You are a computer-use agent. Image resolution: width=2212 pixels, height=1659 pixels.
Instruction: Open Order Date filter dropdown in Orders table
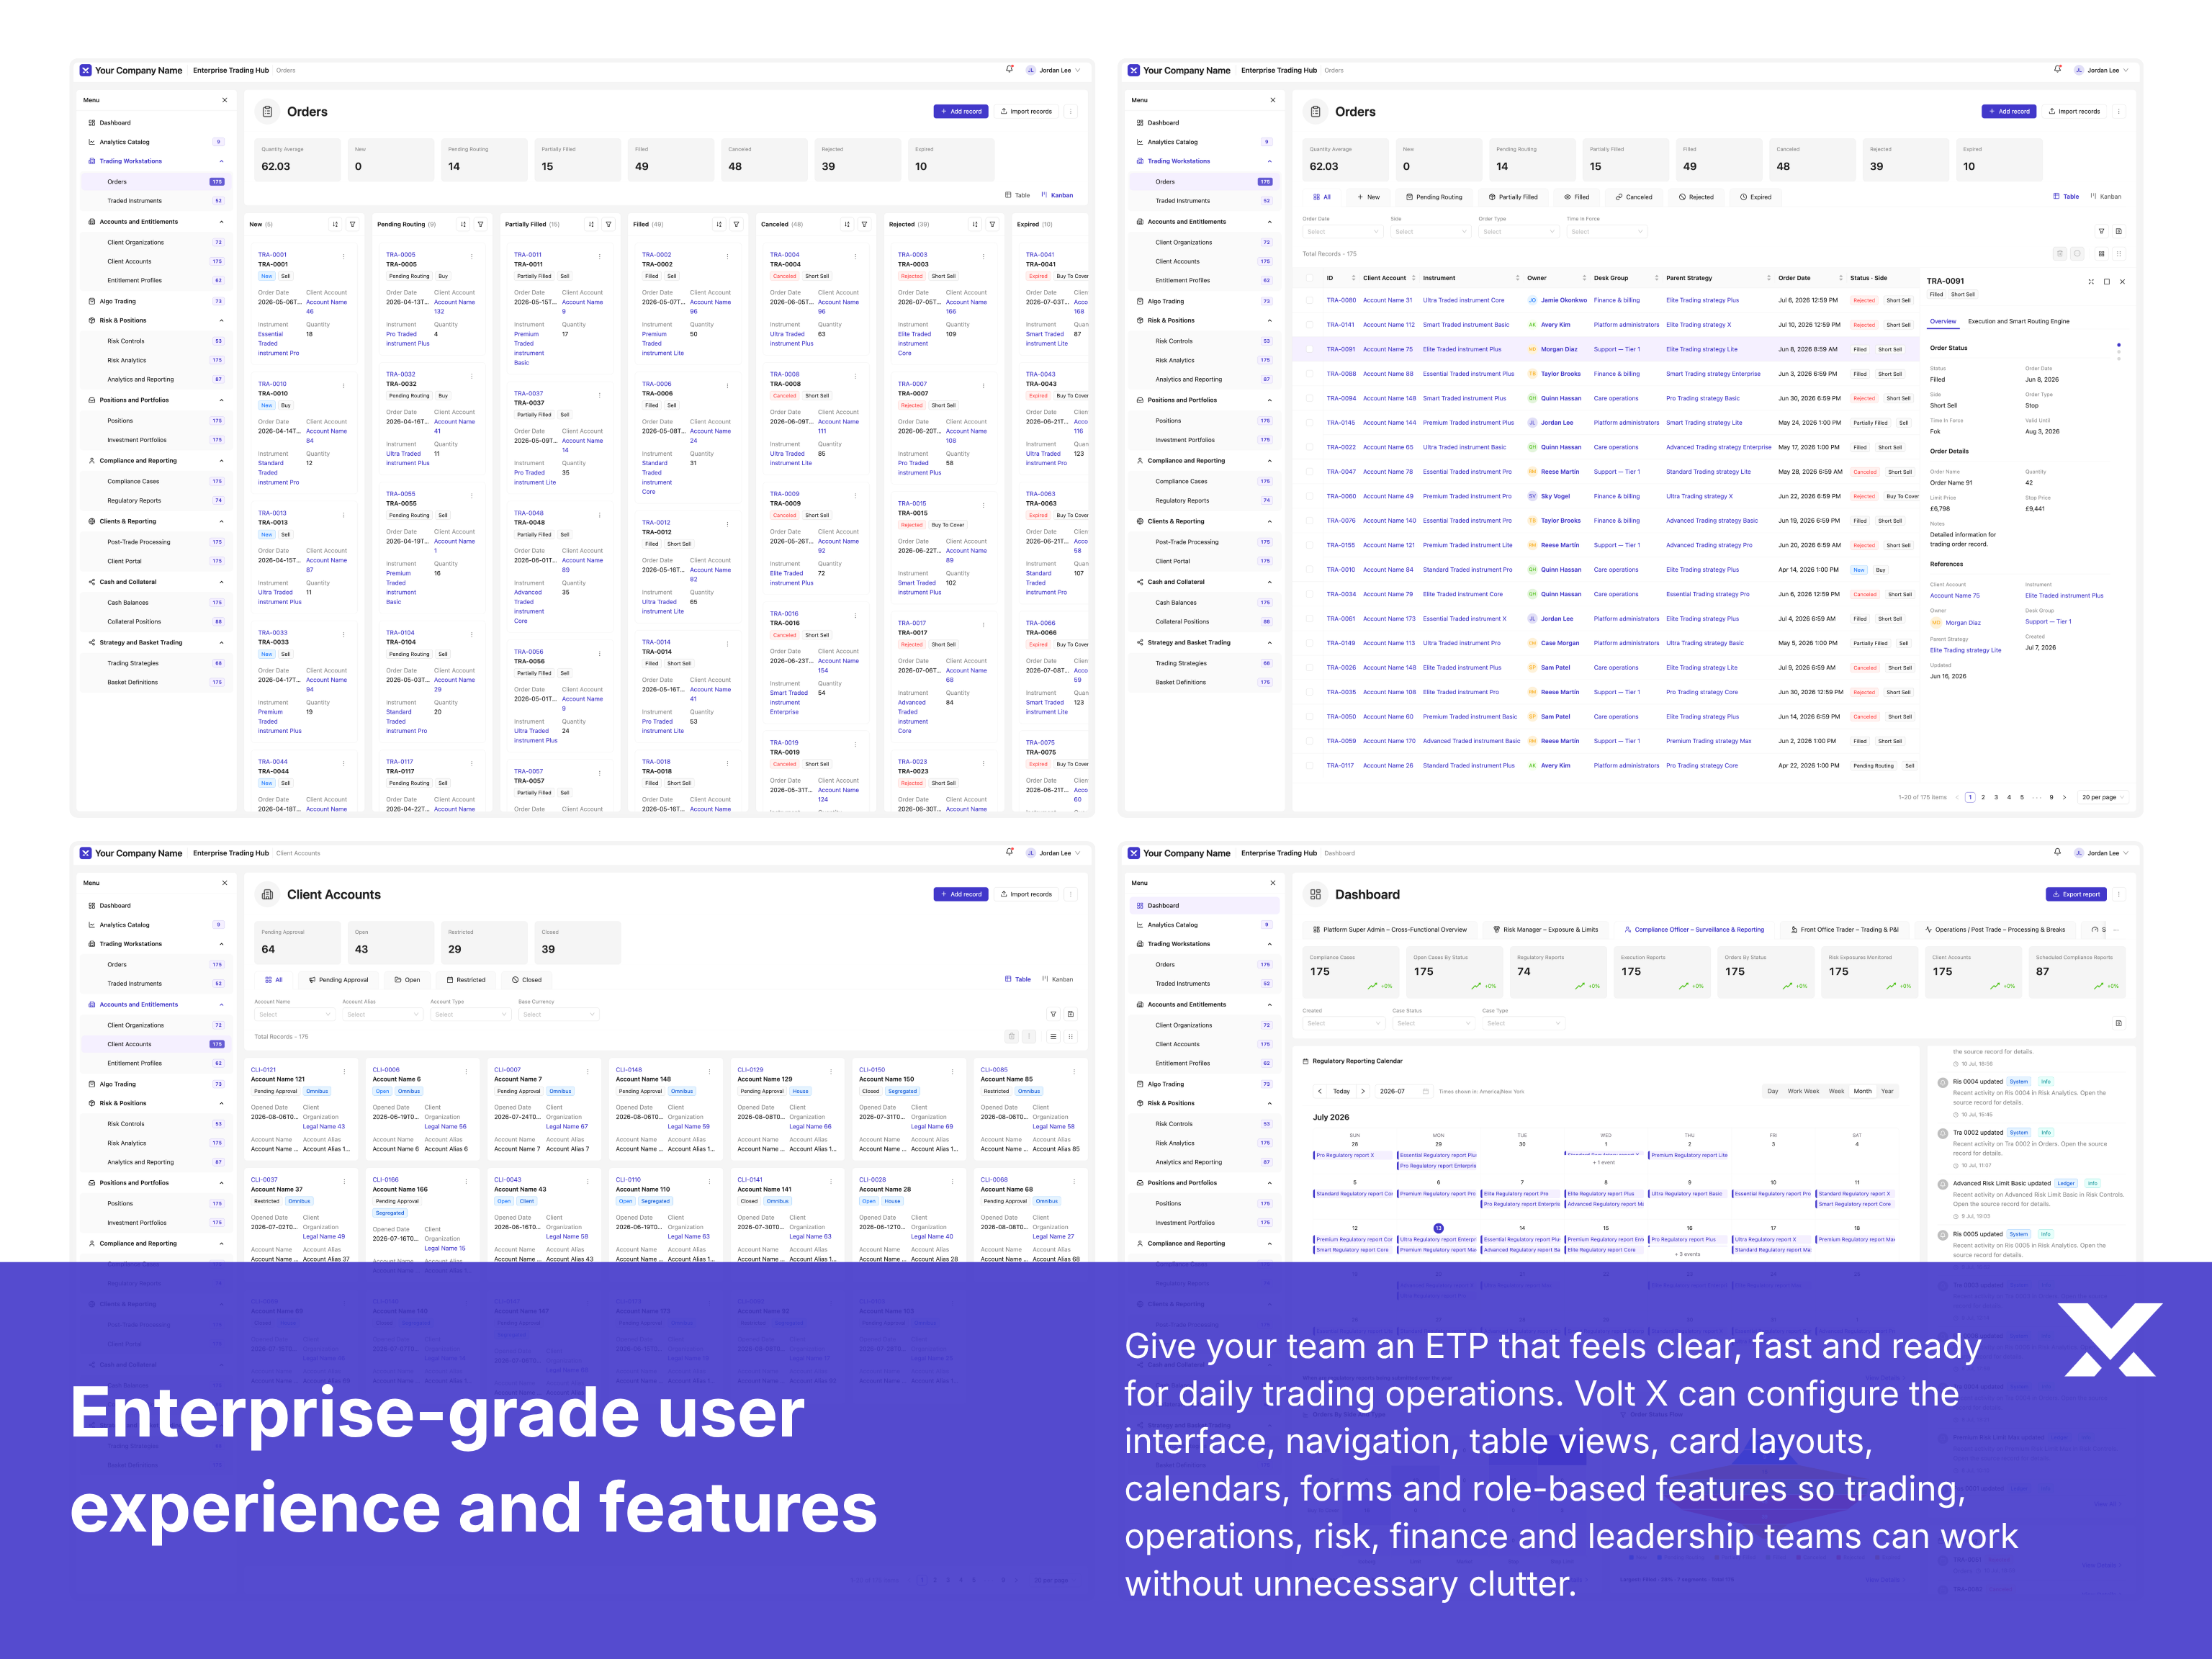(x=1342, y=232)
